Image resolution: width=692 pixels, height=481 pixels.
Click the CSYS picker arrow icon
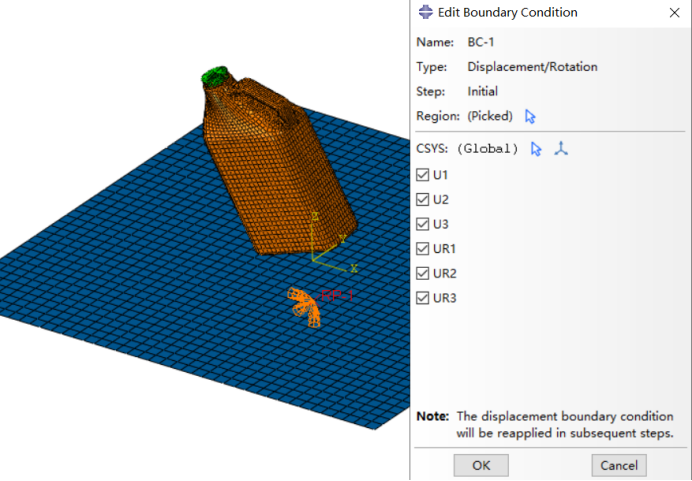click(x=536, y=149)
